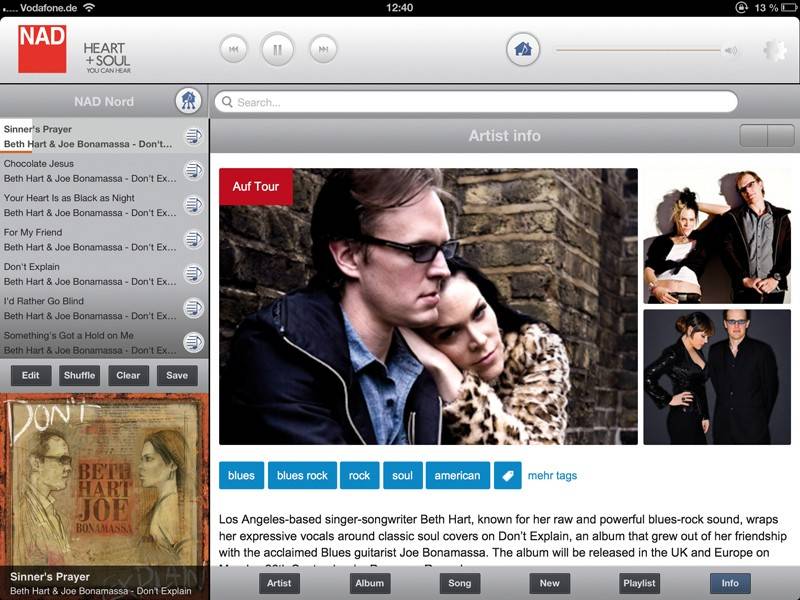This screenshot has height=600, width=800.
Task: Select the american tag
Action: 458,476
